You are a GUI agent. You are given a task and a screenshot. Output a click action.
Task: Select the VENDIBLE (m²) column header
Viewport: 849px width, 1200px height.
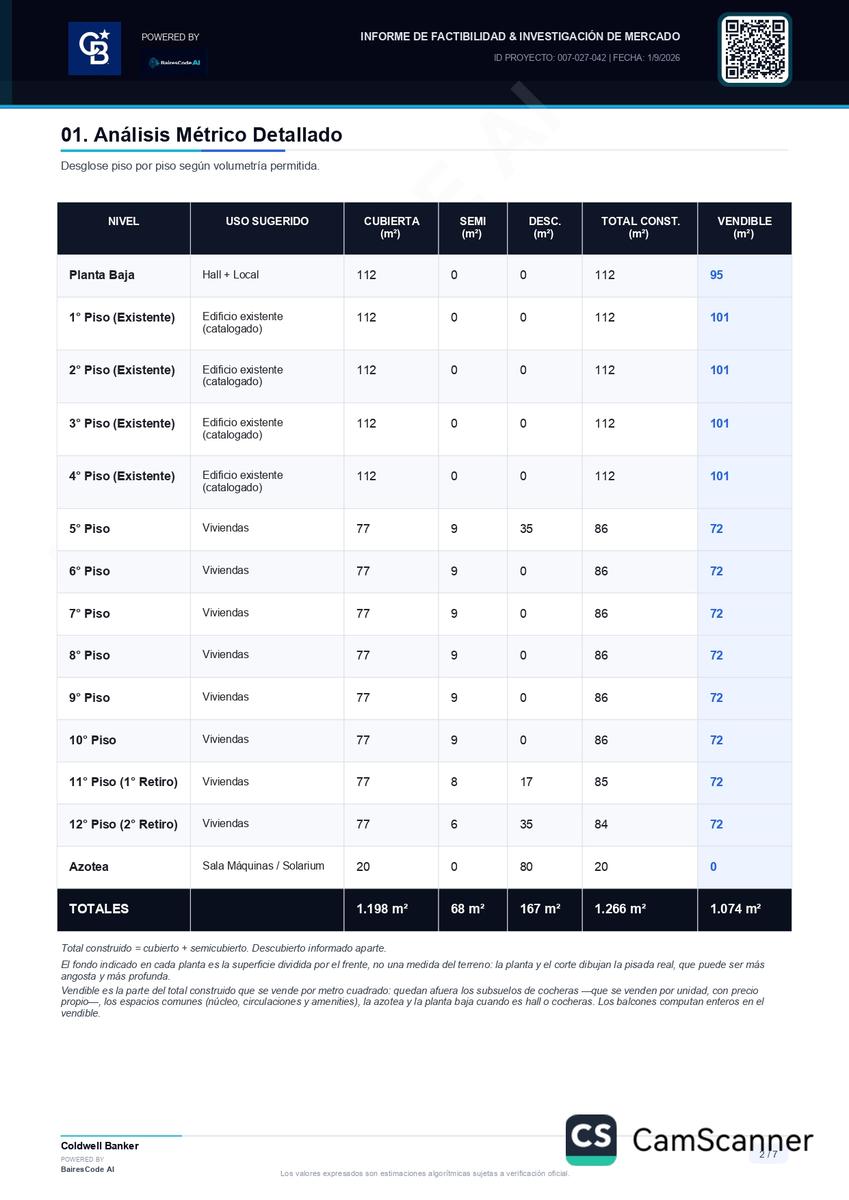tap(744, 228)
